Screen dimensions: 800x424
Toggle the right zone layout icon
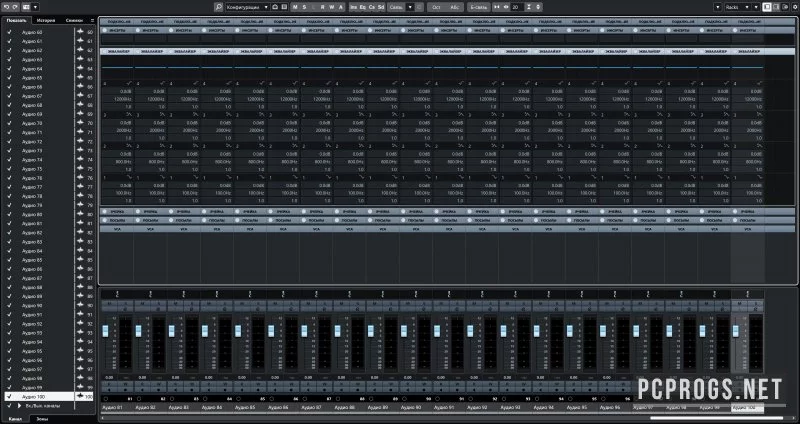(x=785, y=7)
